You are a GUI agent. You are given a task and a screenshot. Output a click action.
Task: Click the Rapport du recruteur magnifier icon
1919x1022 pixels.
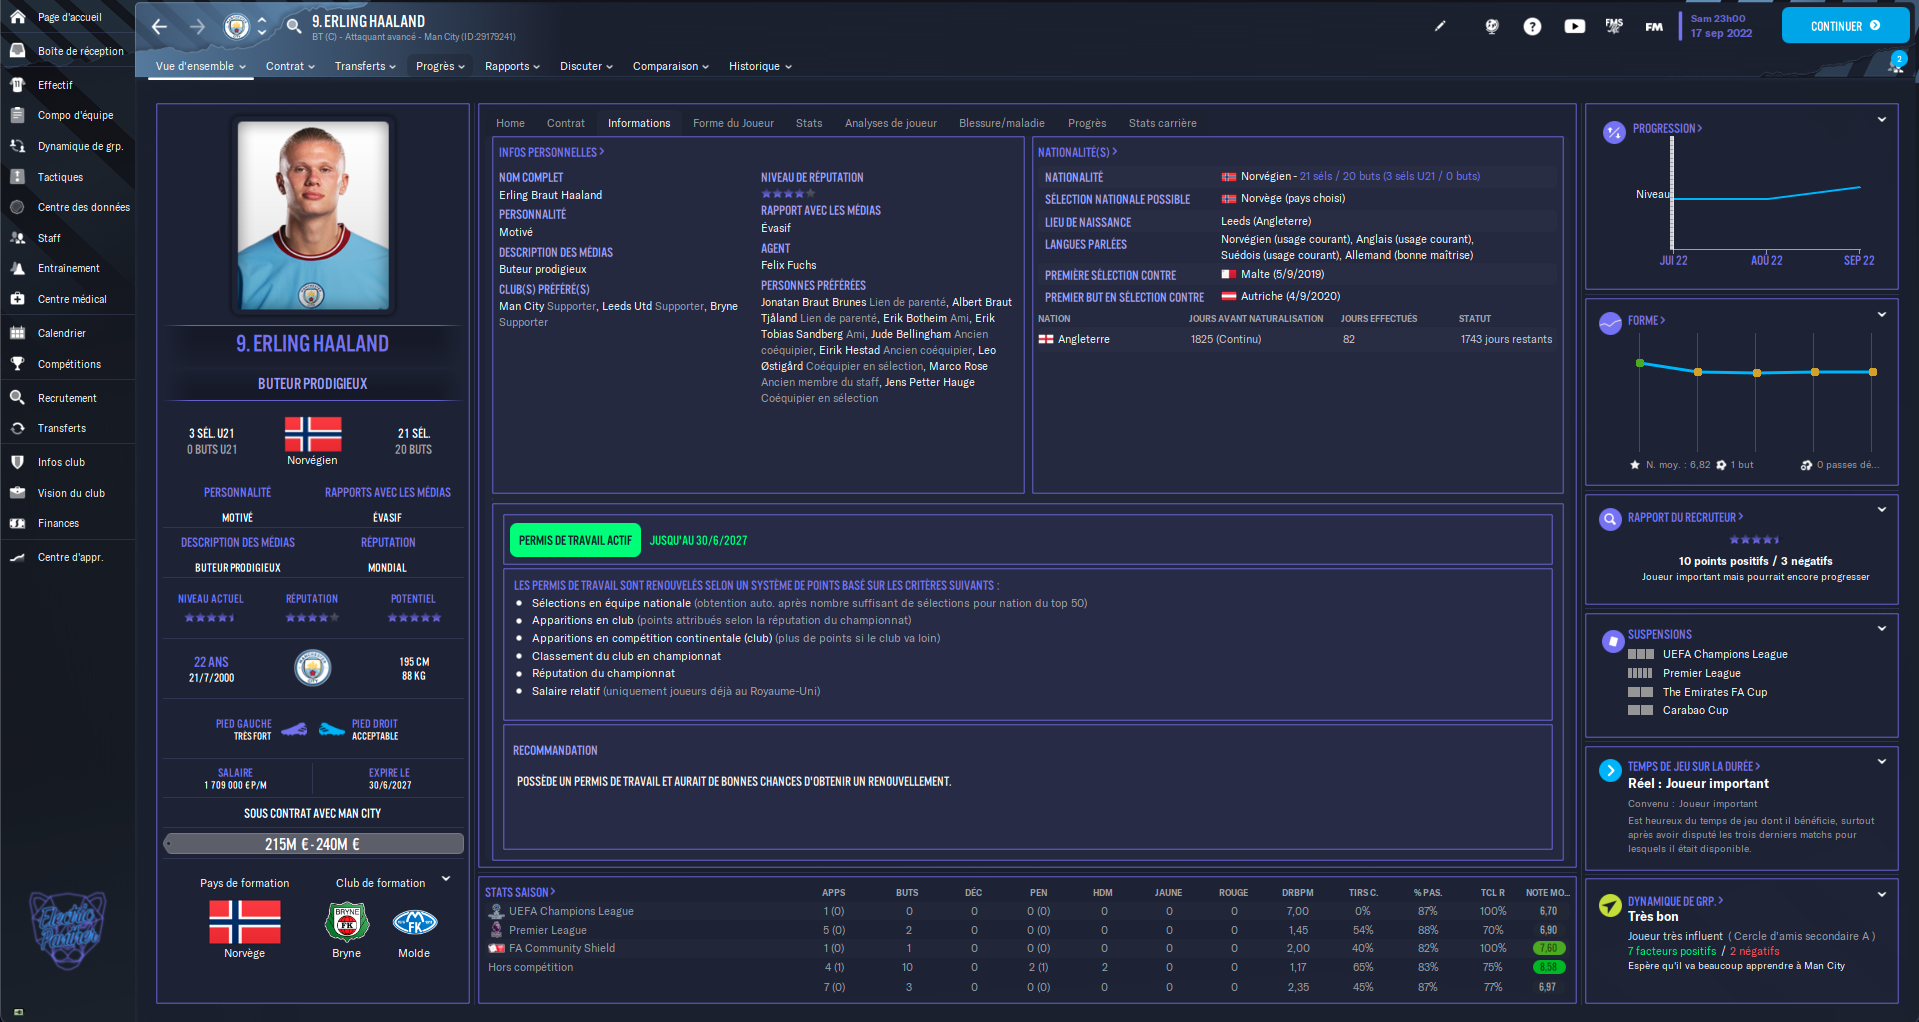[1610, 520]
